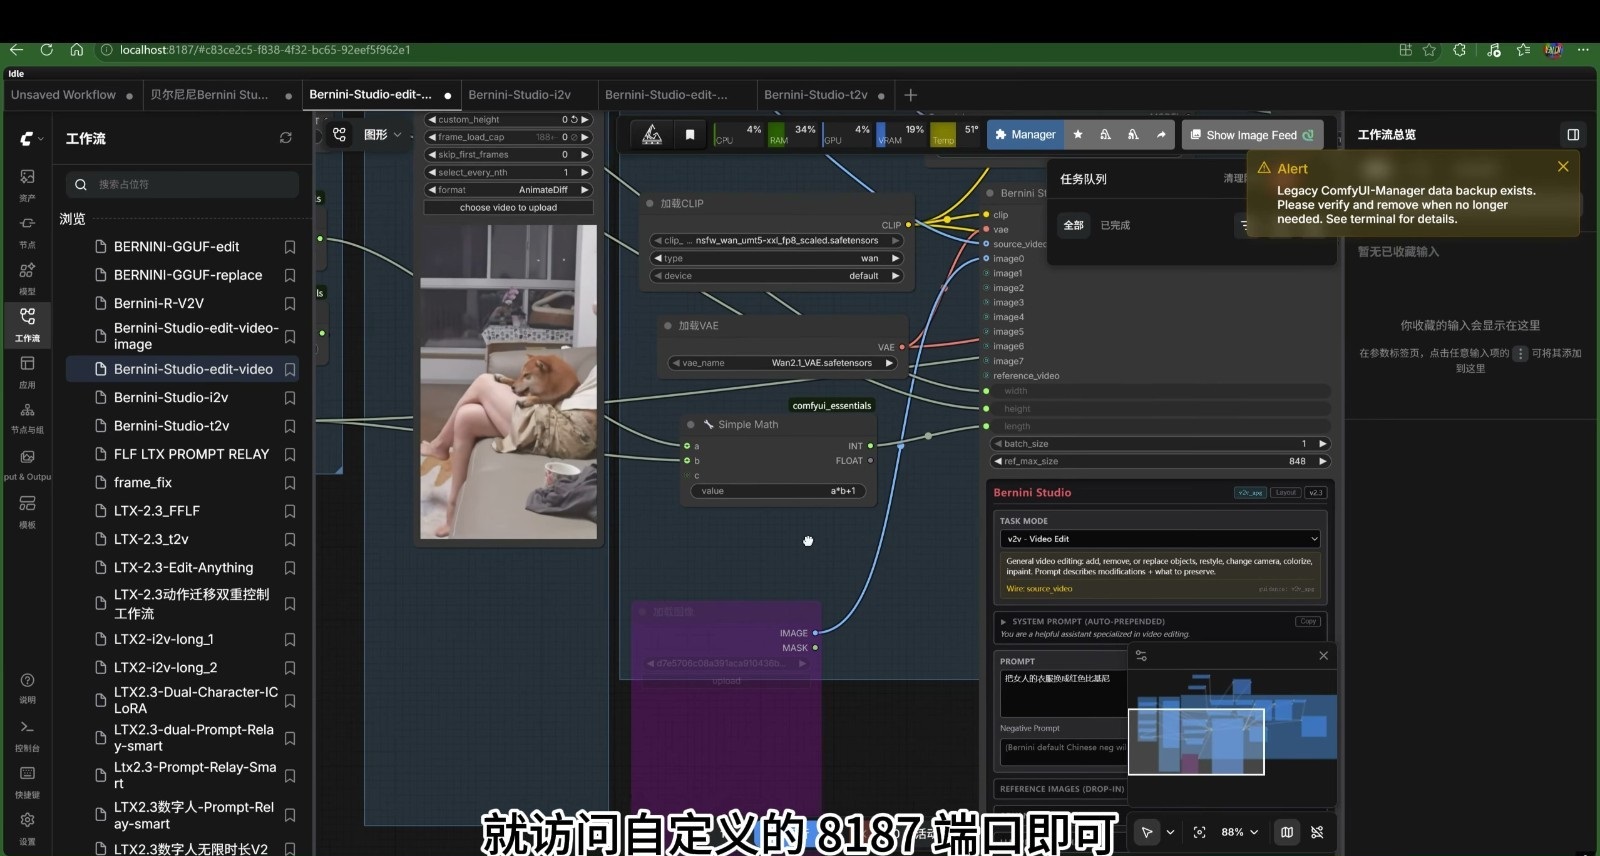The image size is (1600, 856).
Task: Click Show Image Feed button
Action: click(x=1251, y=135)
